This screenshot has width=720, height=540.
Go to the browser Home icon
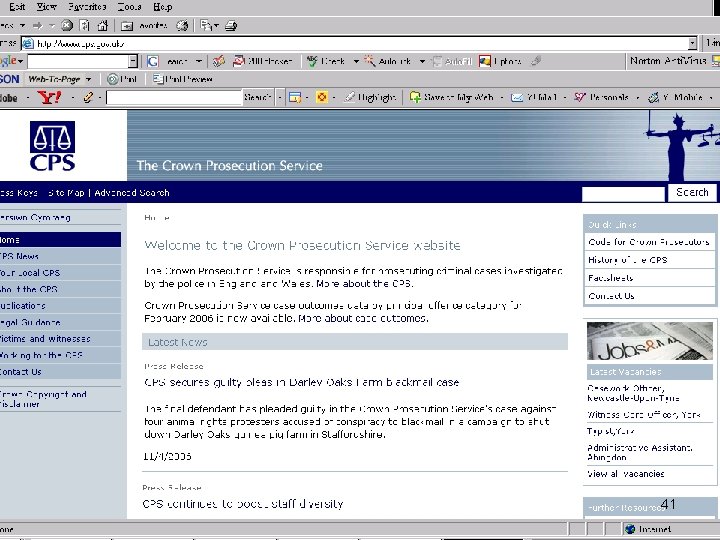[102, 25]
